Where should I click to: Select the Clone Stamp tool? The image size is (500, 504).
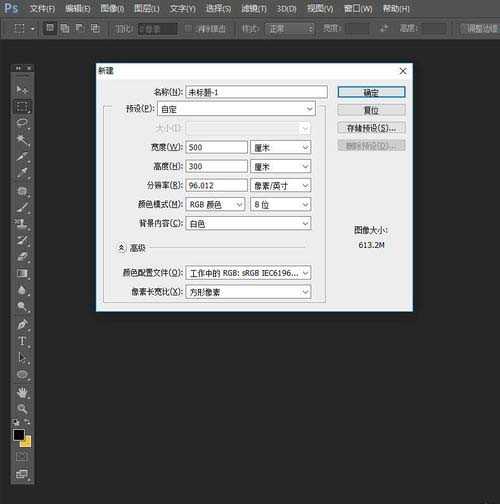22,223
